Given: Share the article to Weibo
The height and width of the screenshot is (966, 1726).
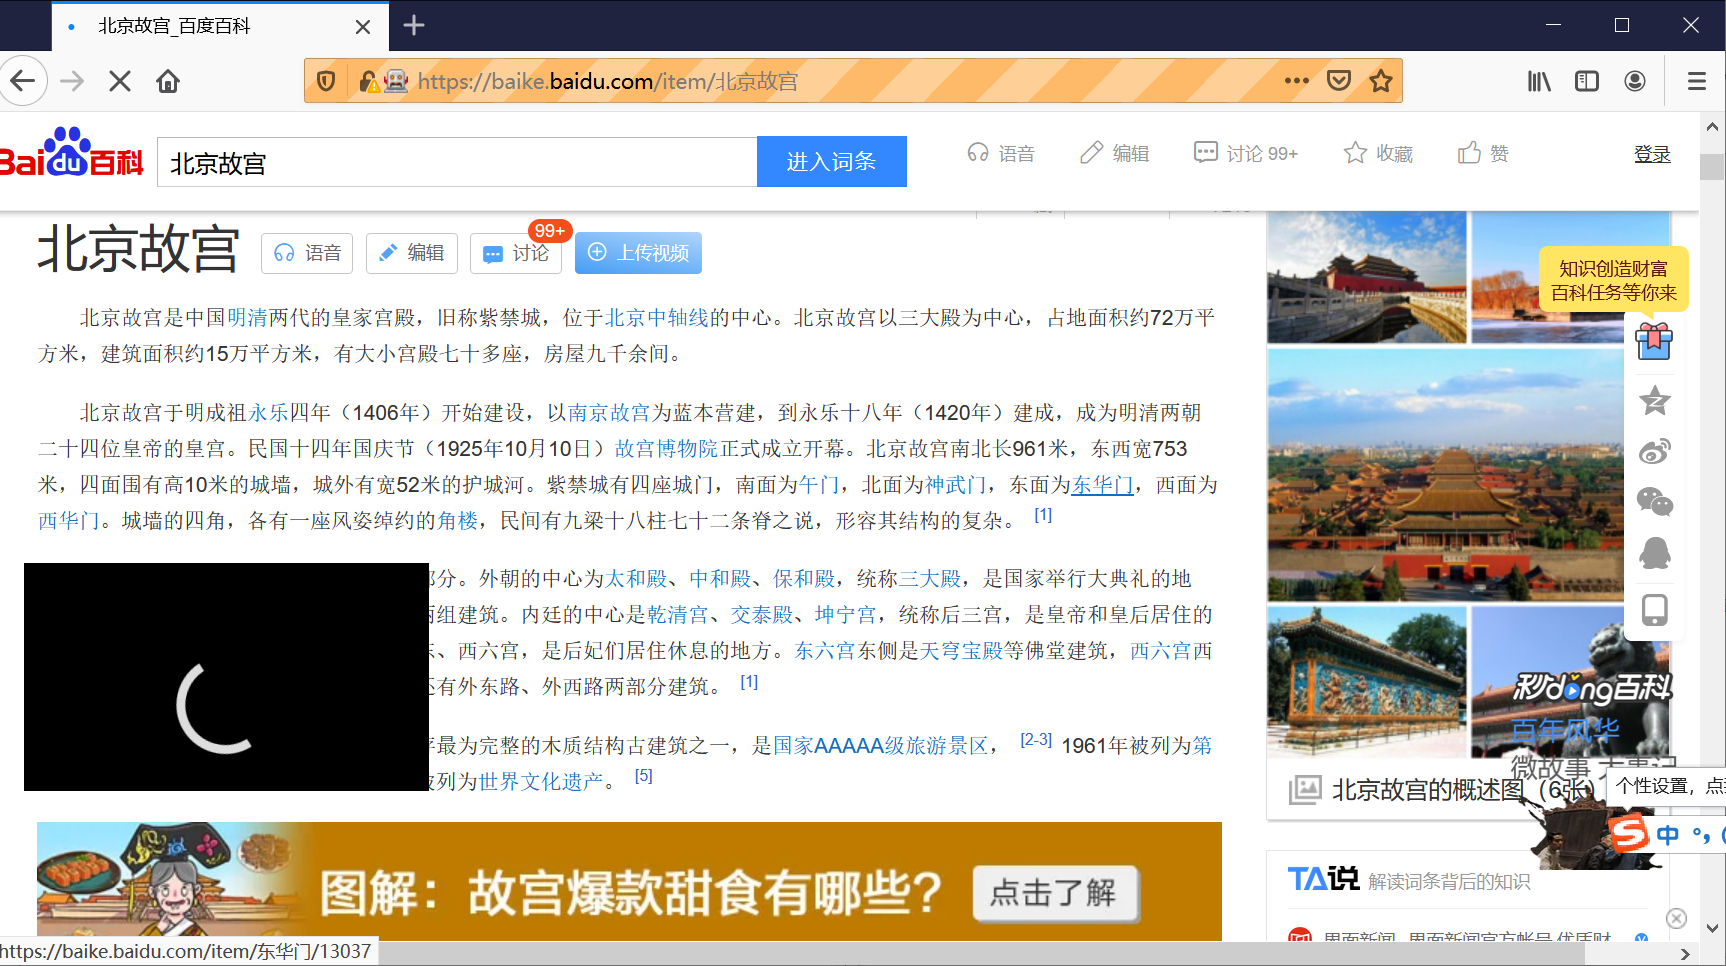Looking at the screenshot, I should (x=1654, y=450).
